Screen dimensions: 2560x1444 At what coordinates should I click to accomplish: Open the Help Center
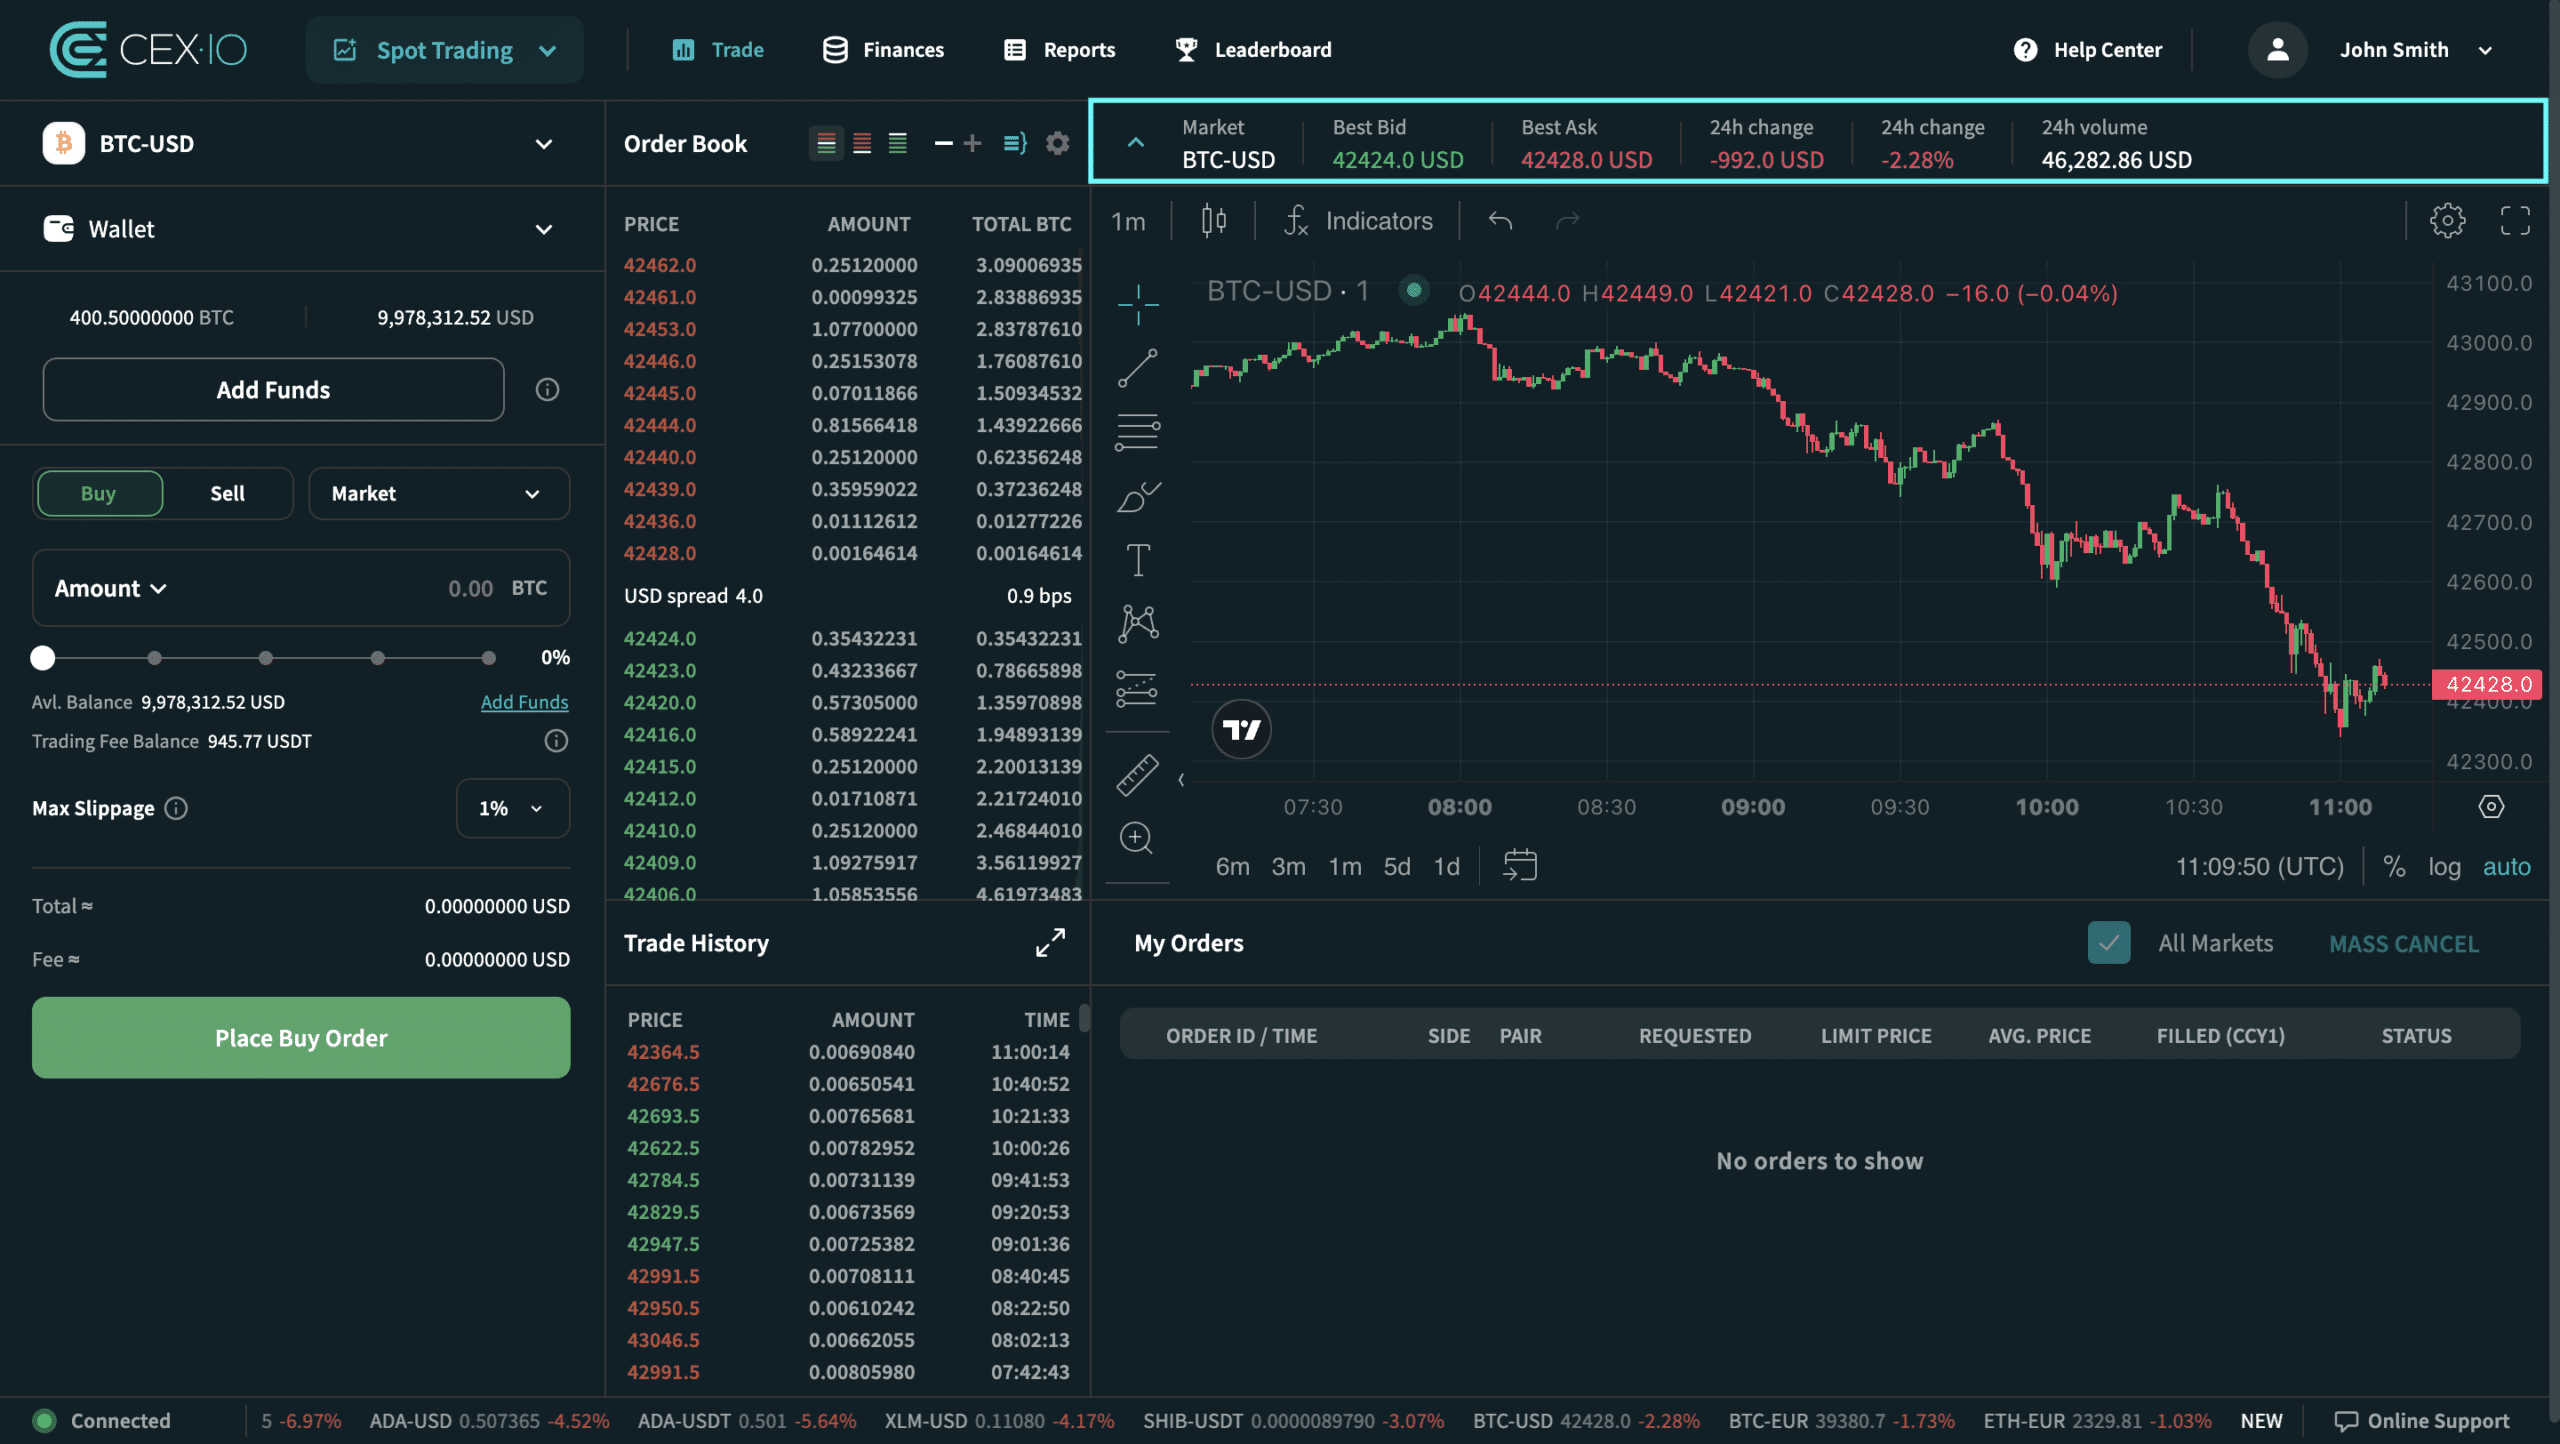2088,49
